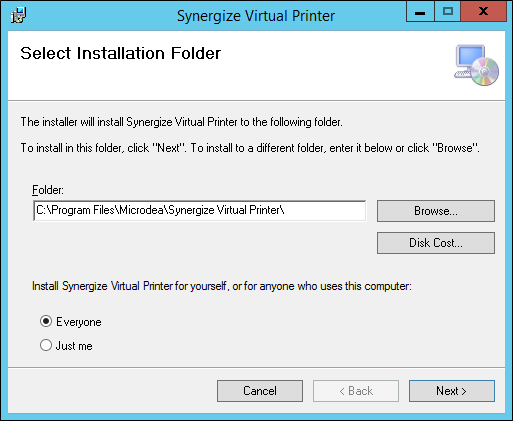Cancel the installation
The image size is (513, 421).
(260, 391)
